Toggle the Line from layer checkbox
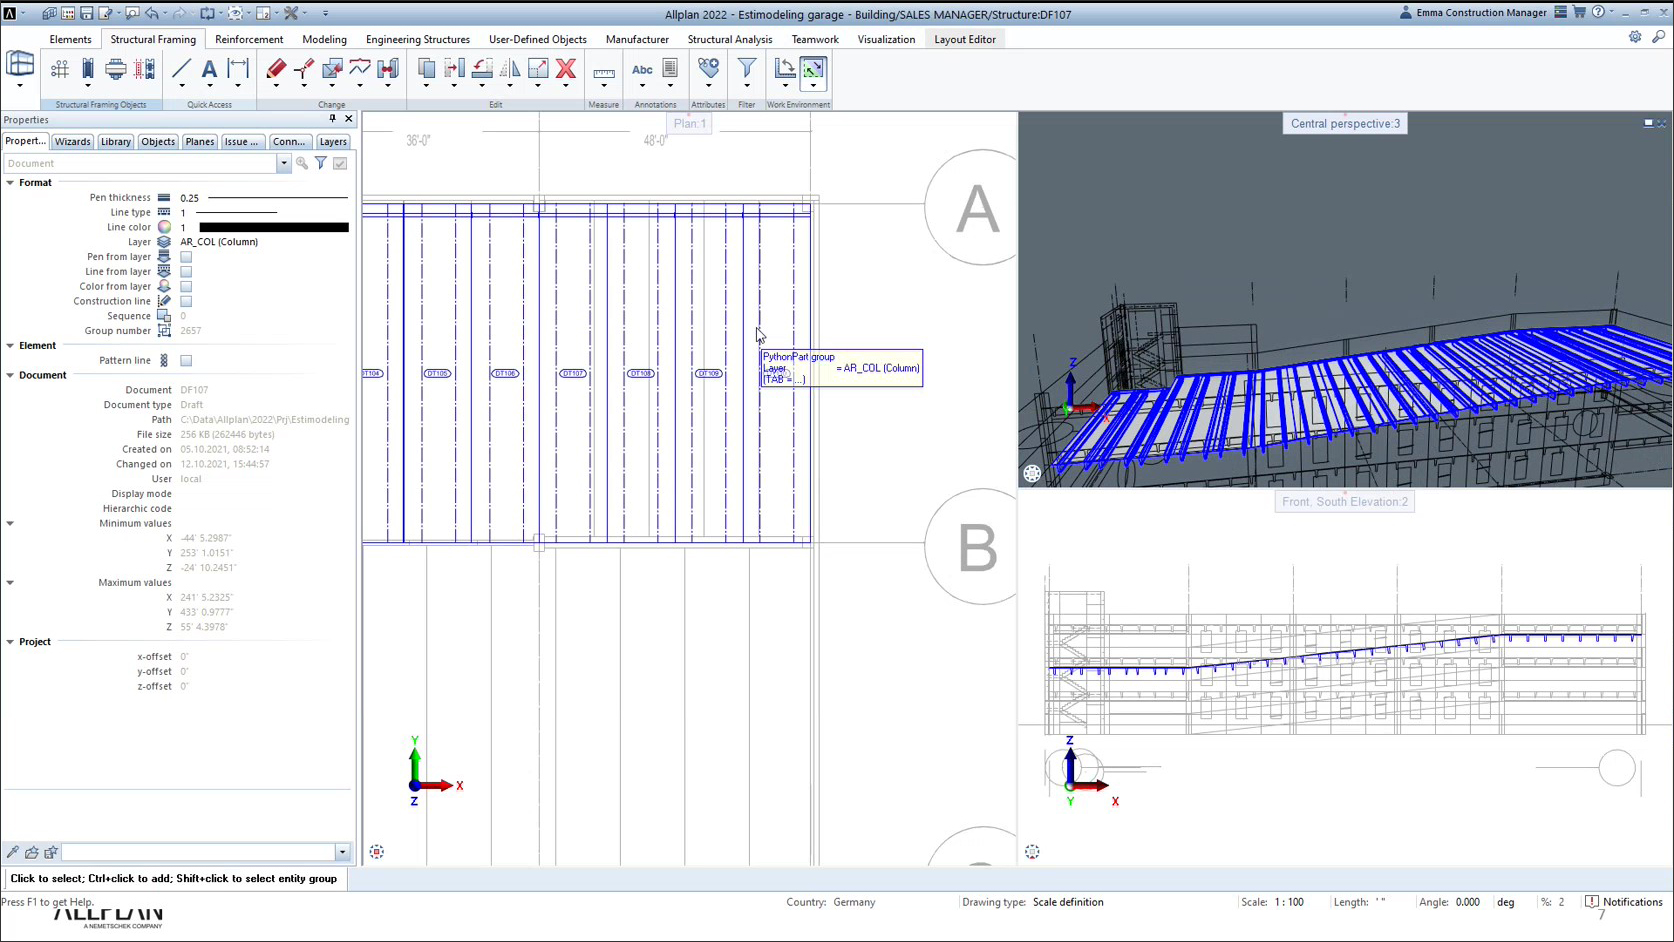Viewport: 1674px width, 942px height. click(x=186, y=272)
